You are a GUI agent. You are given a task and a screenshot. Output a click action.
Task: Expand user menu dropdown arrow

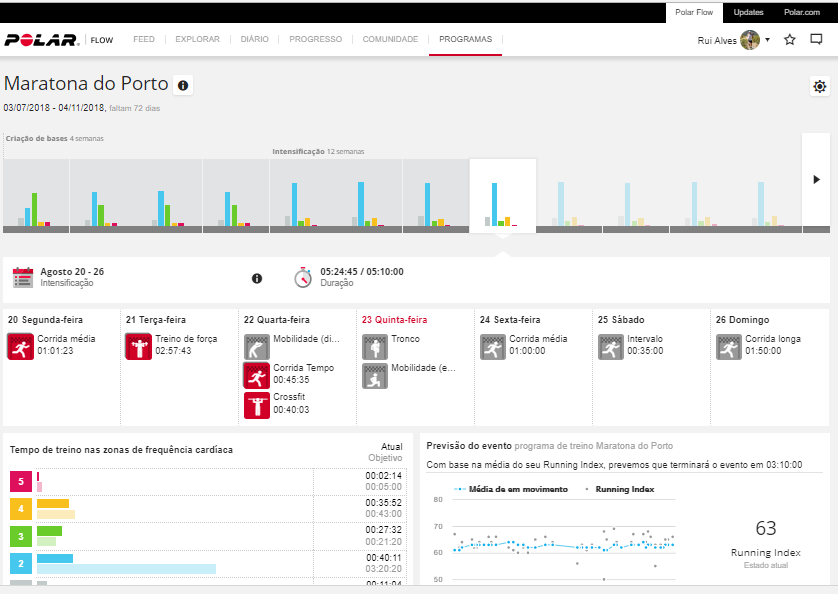click(x=767, y=40)
